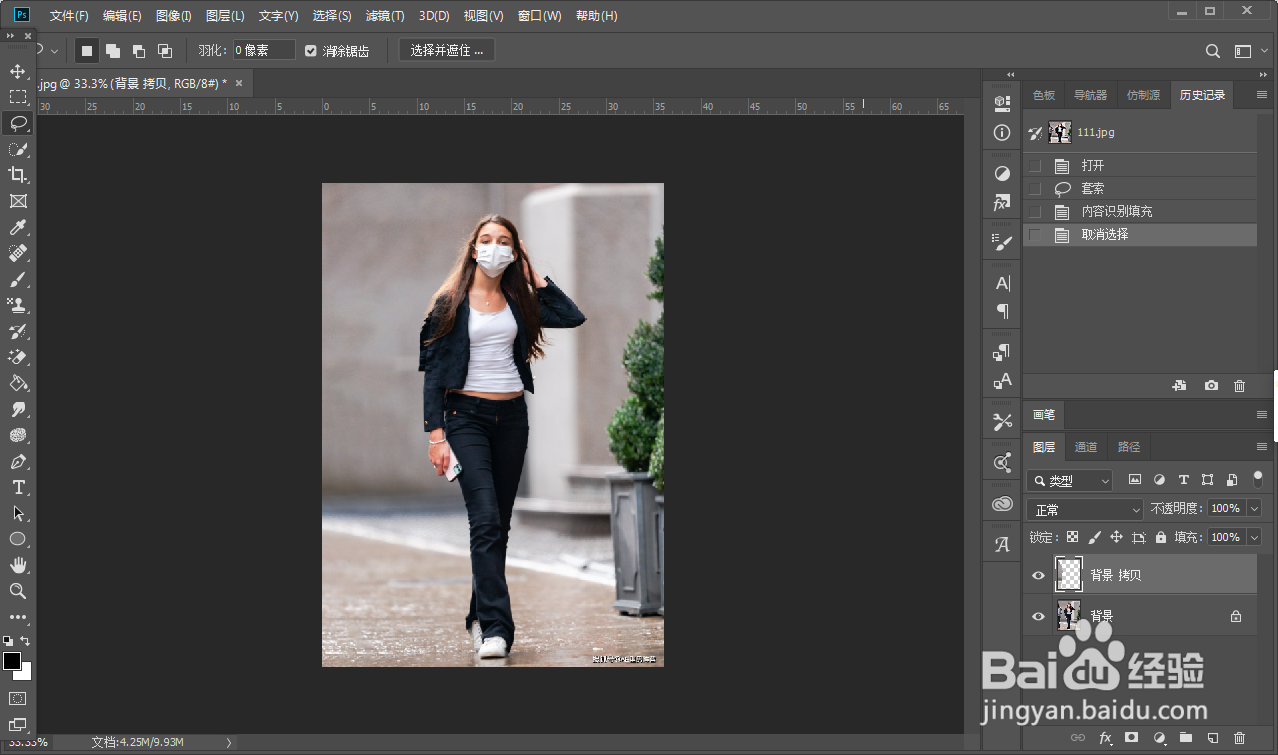Select the Spot Healing Brush tool
Screen dimensions: 1278x755
pyautogui.click(x=18, y=253)
